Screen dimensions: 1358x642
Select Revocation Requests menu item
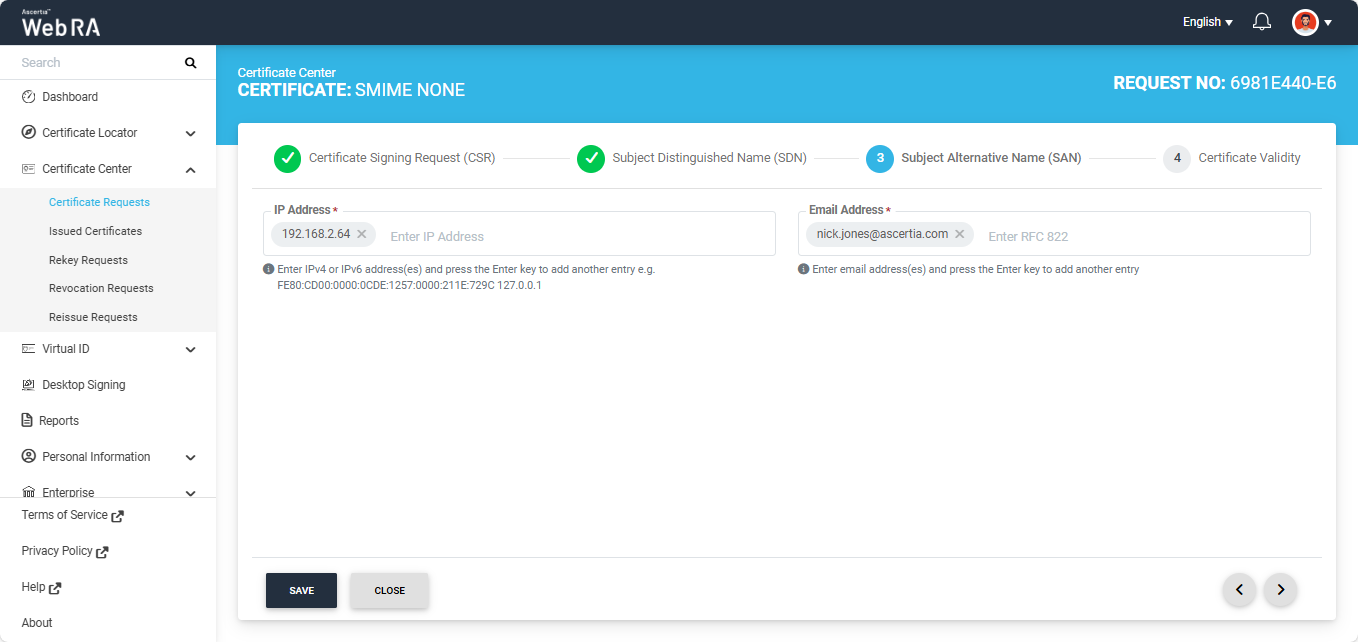point(101,288)
